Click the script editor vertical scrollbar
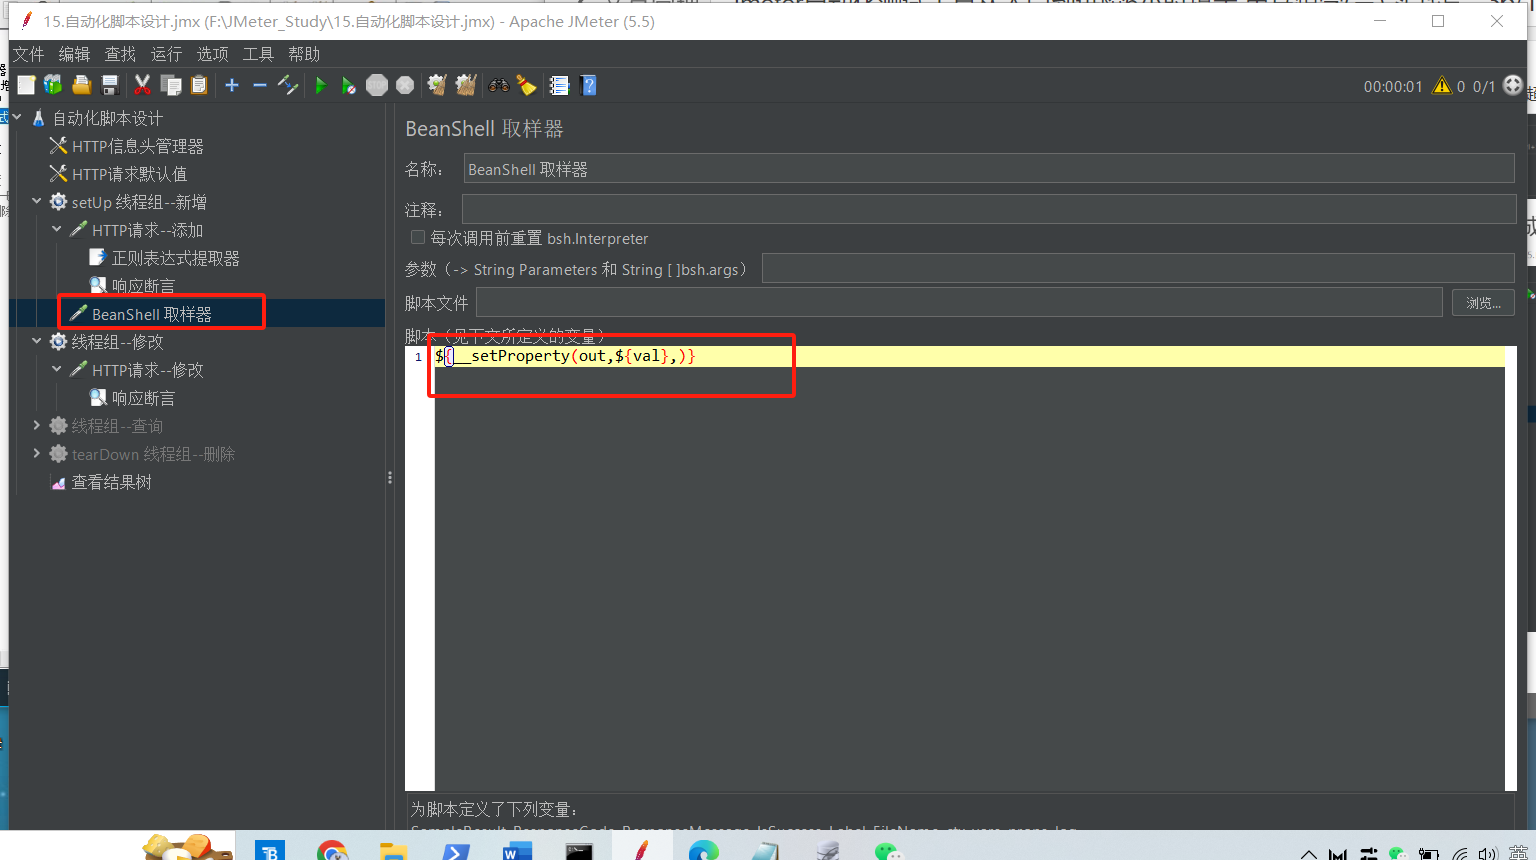 tap(1511, 568)
